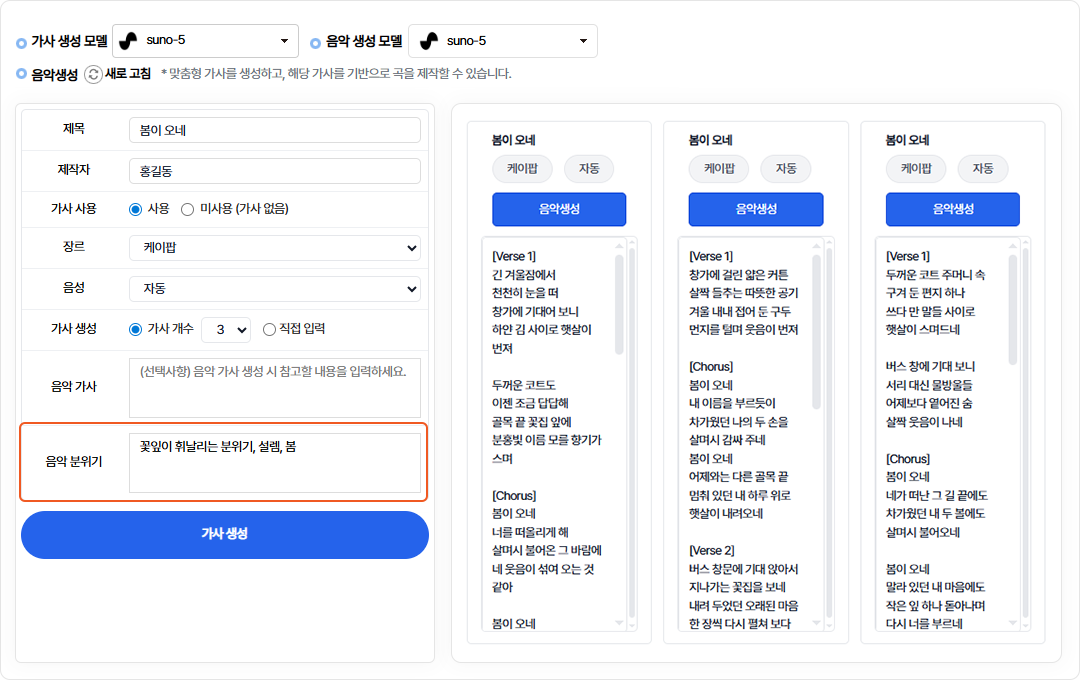Click 음악생성 button on the third lyrics card
Screen dimensions: 1080x680
[952, 209]
